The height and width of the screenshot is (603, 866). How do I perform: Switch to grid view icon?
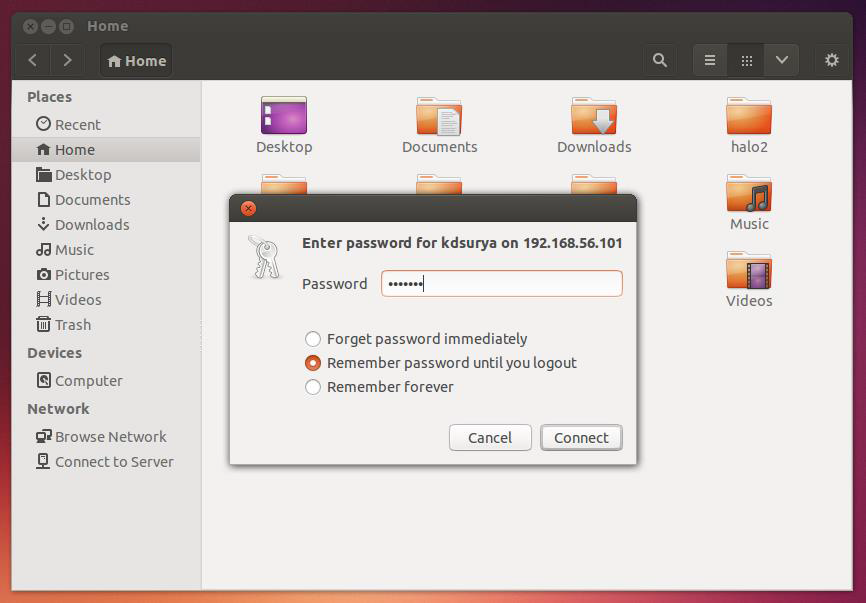(746, 60)
